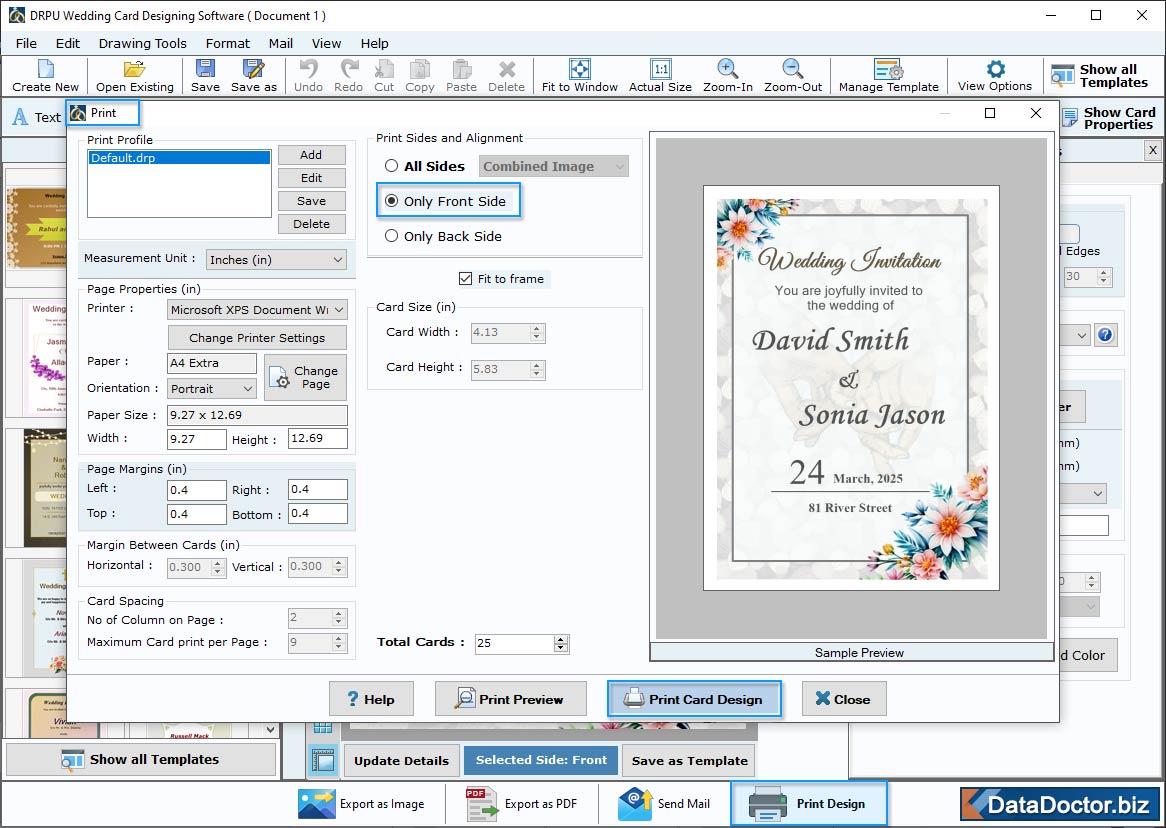The width and height of the screenshot is (1166, 828).
Task: Click Show all Templates toolbar icon
Action: 1063,75
